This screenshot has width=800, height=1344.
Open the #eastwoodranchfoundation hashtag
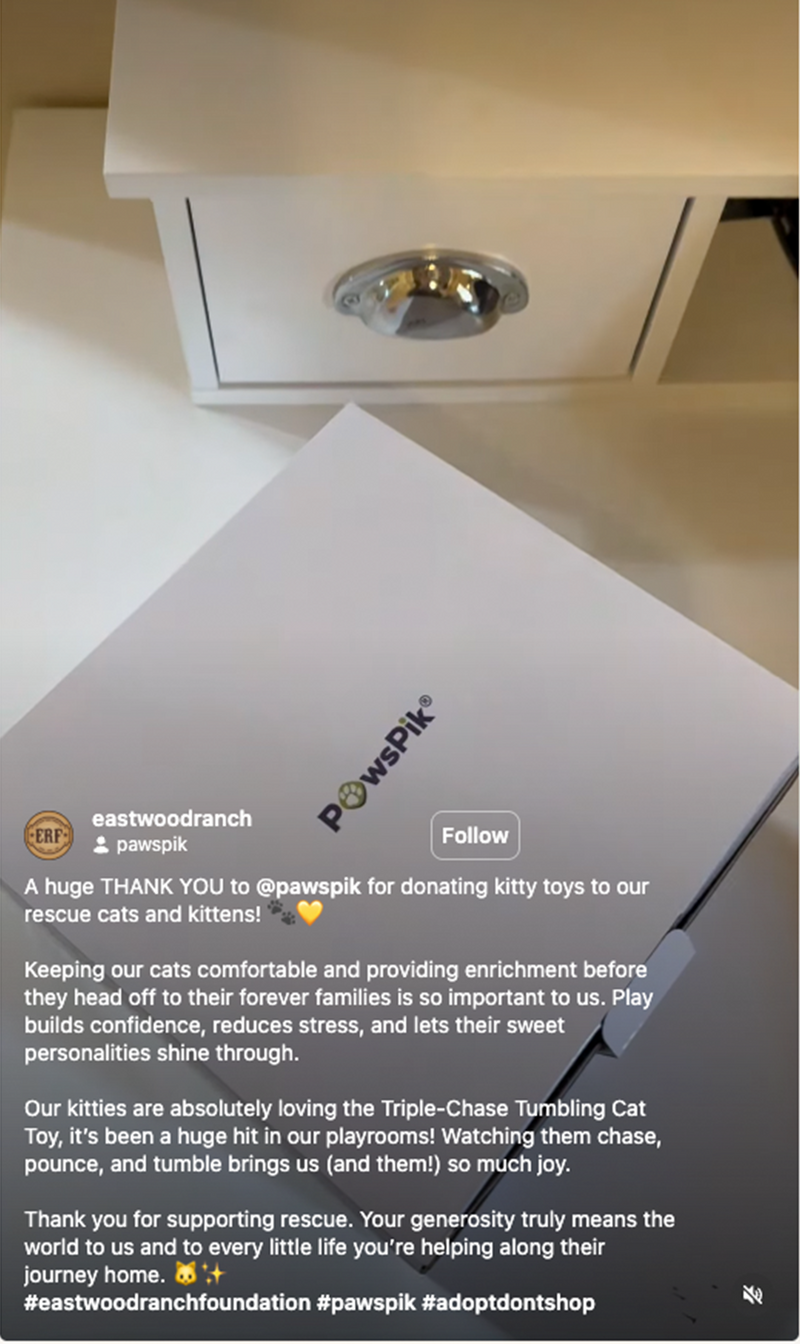pos(167,1303)
